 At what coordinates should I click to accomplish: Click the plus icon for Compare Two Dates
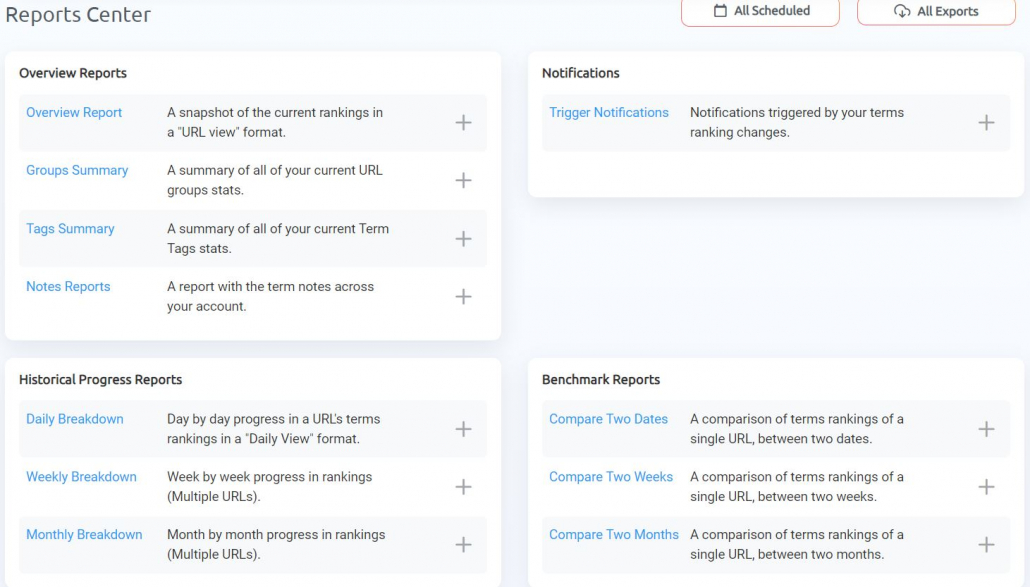pos(986,429)
